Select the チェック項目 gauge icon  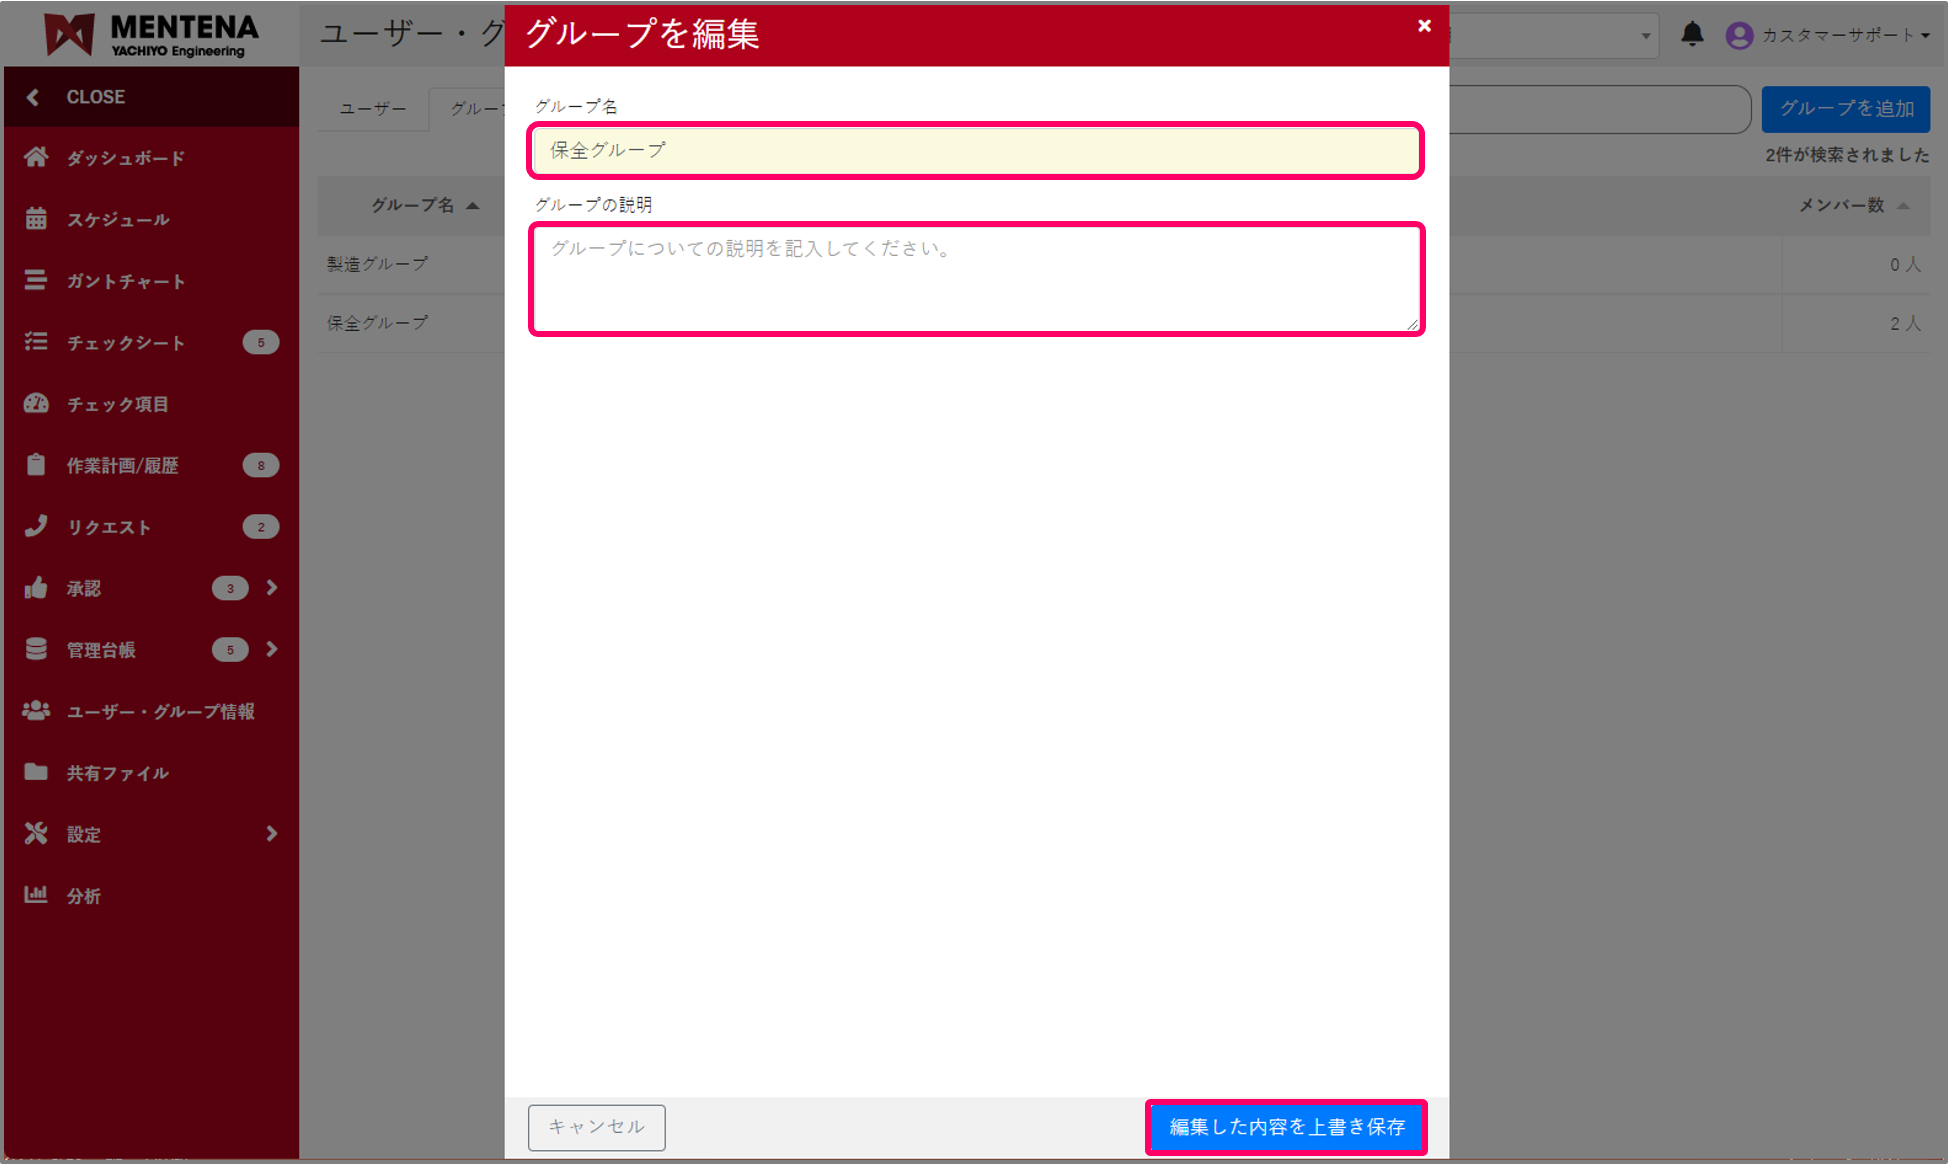(37, 403)
